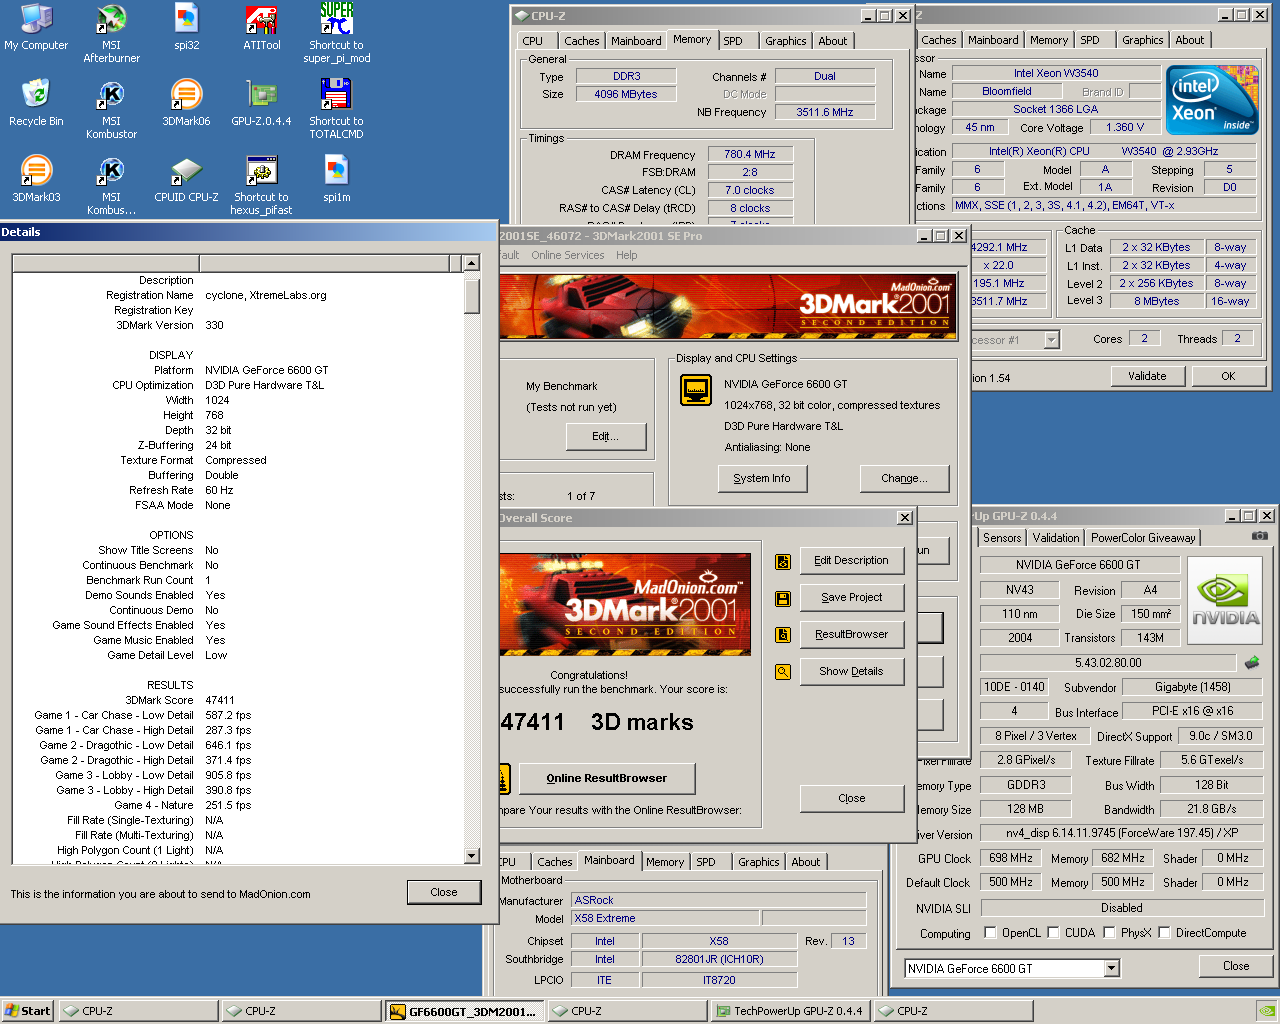
Task: Open the Caches tab in Memory CPU-Z window
Action: click(x=581, y=41)
